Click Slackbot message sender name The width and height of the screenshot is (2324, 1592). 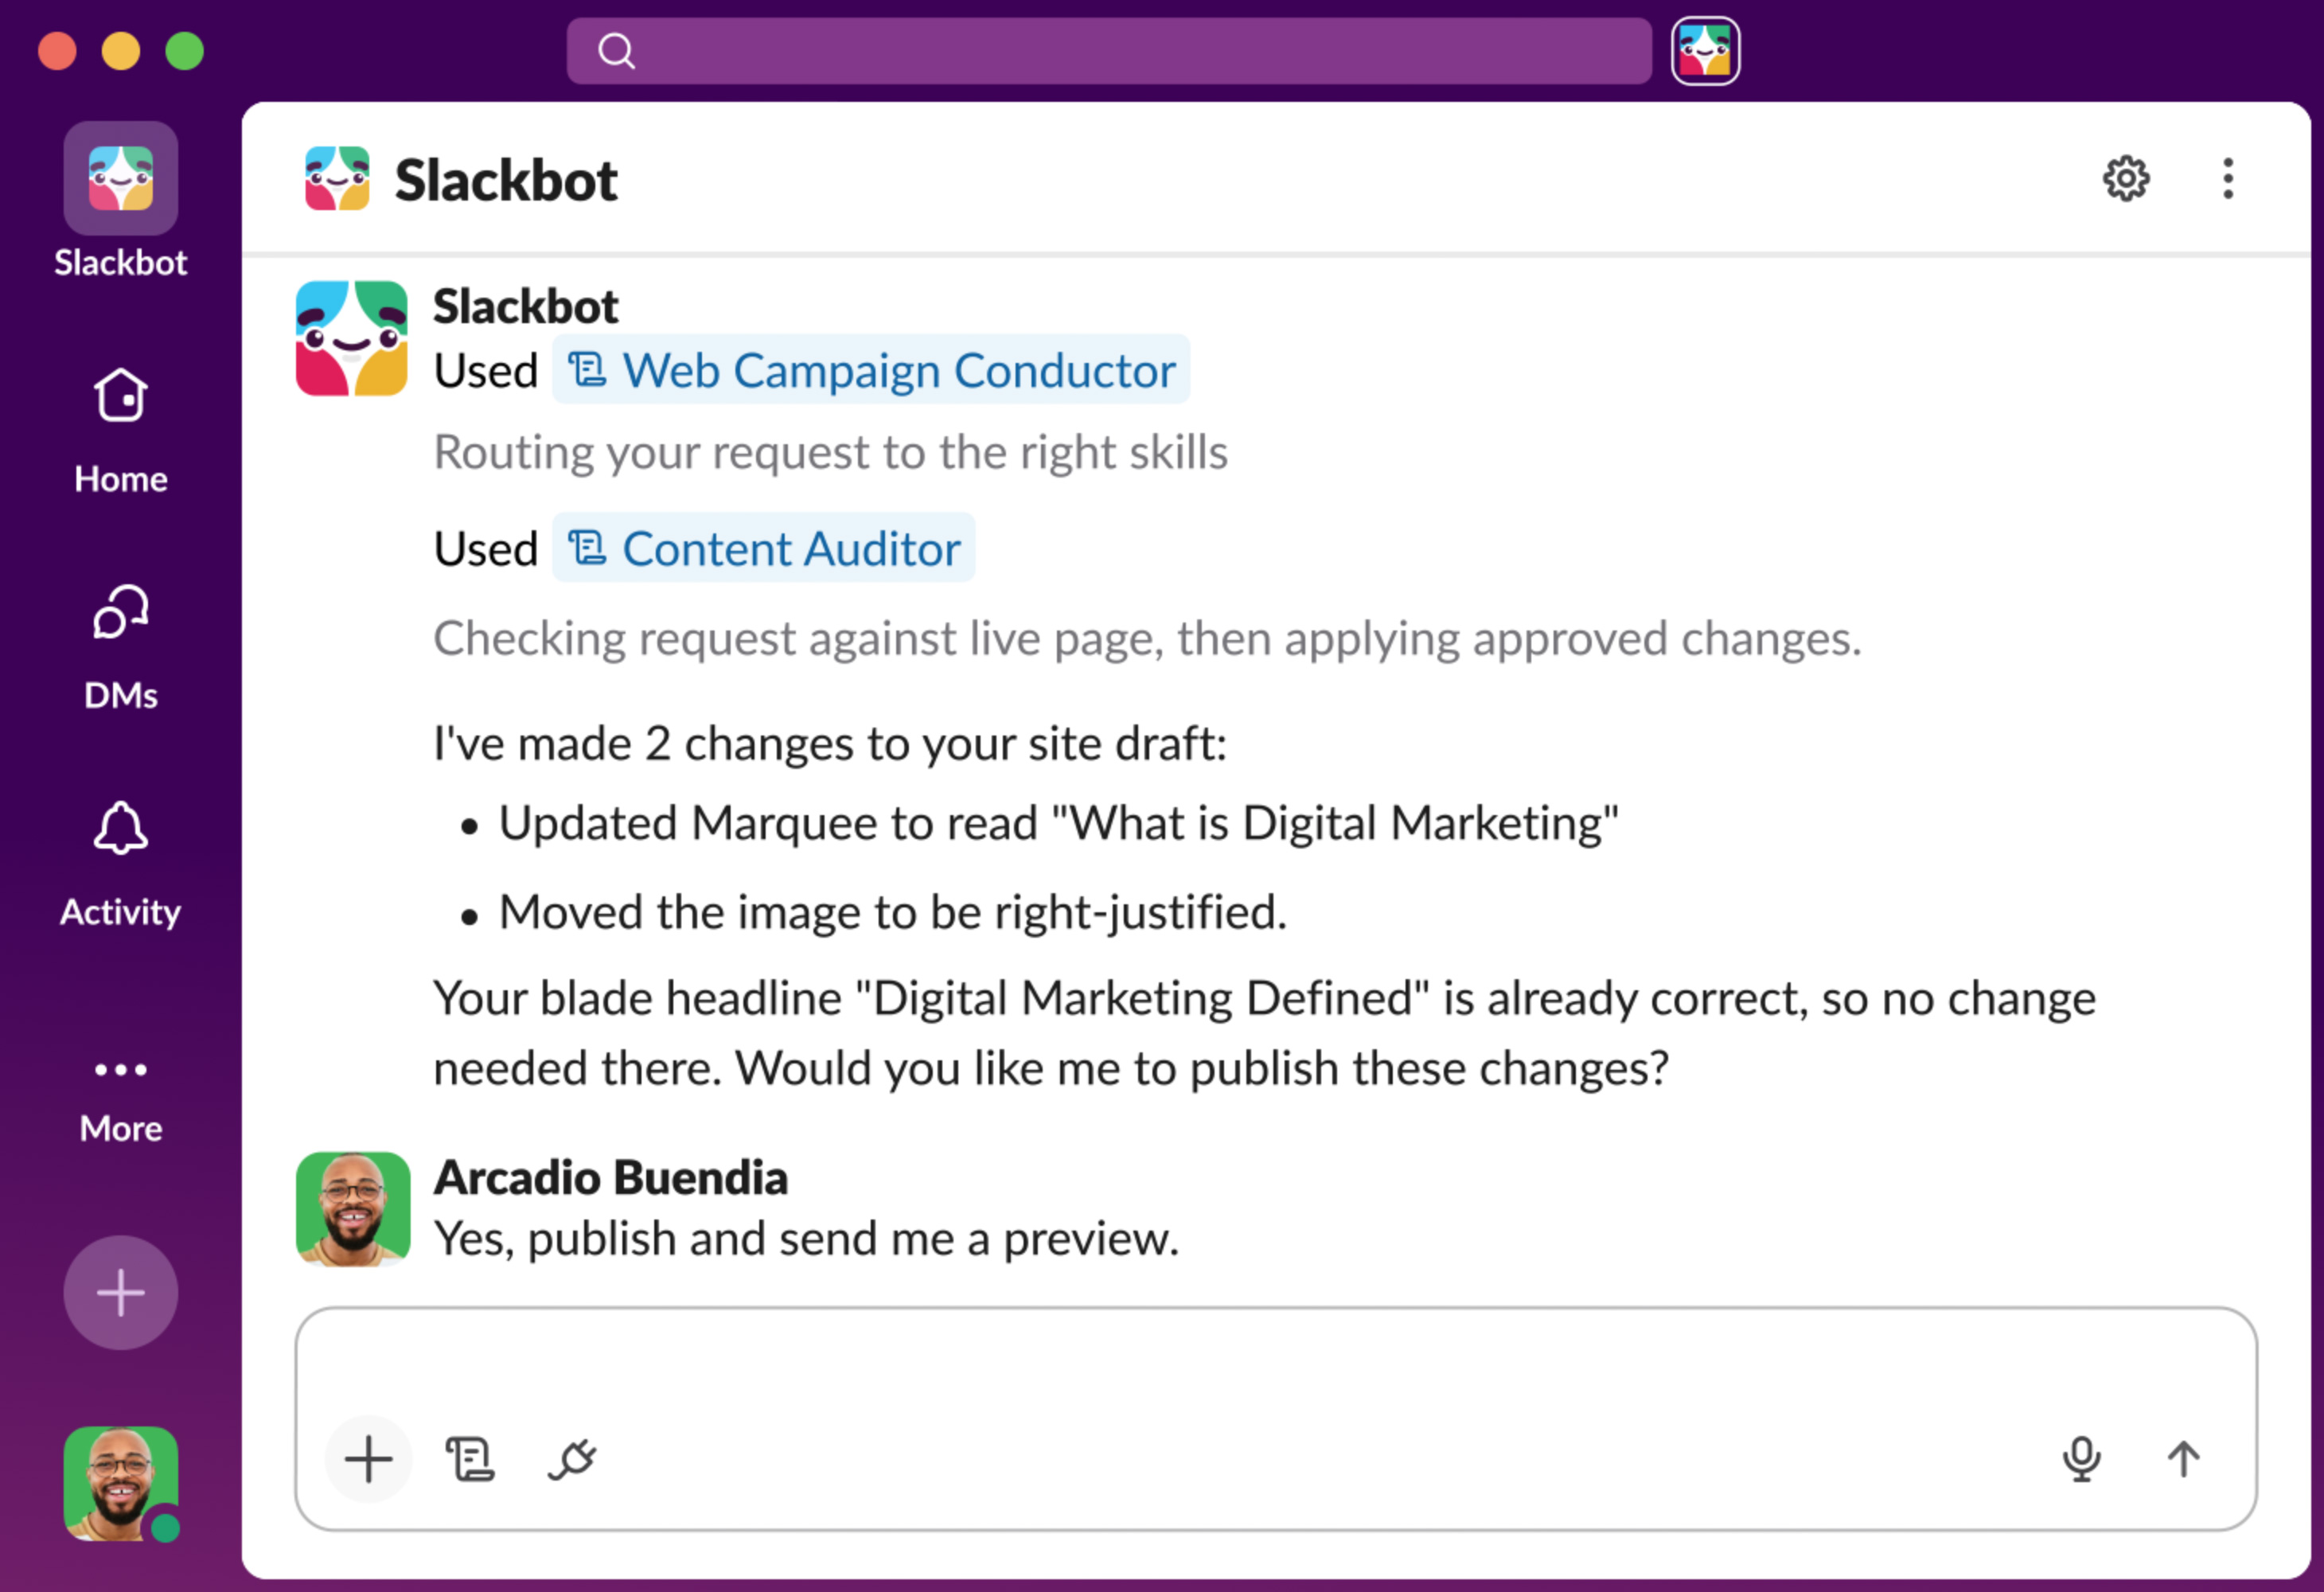(x=526, y=306)
